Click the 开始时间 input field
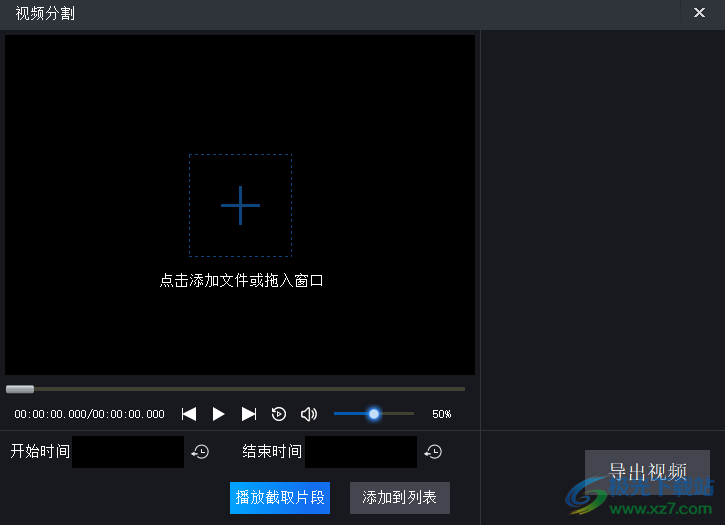 point(128,451)
